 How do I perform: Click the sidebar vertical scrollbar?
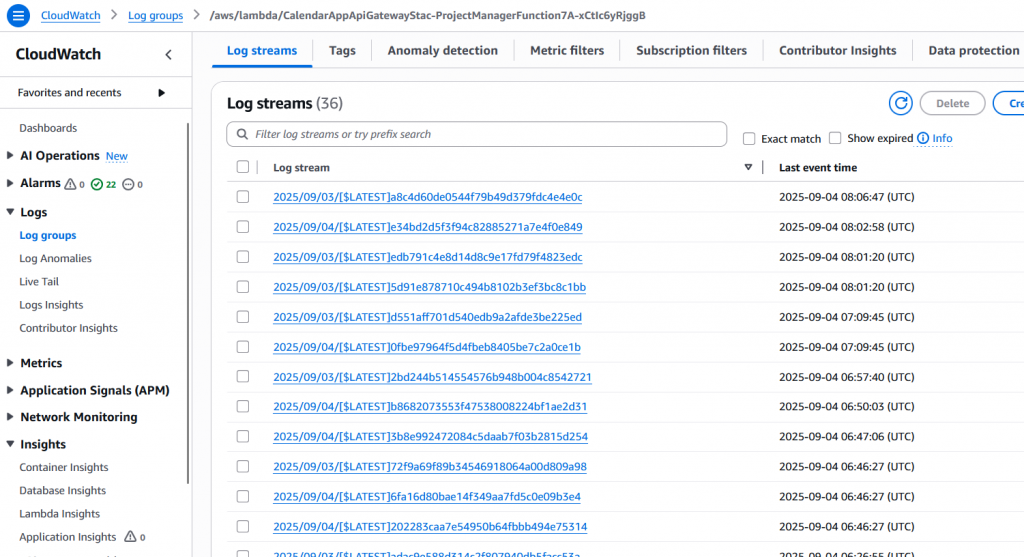(188, 304)
